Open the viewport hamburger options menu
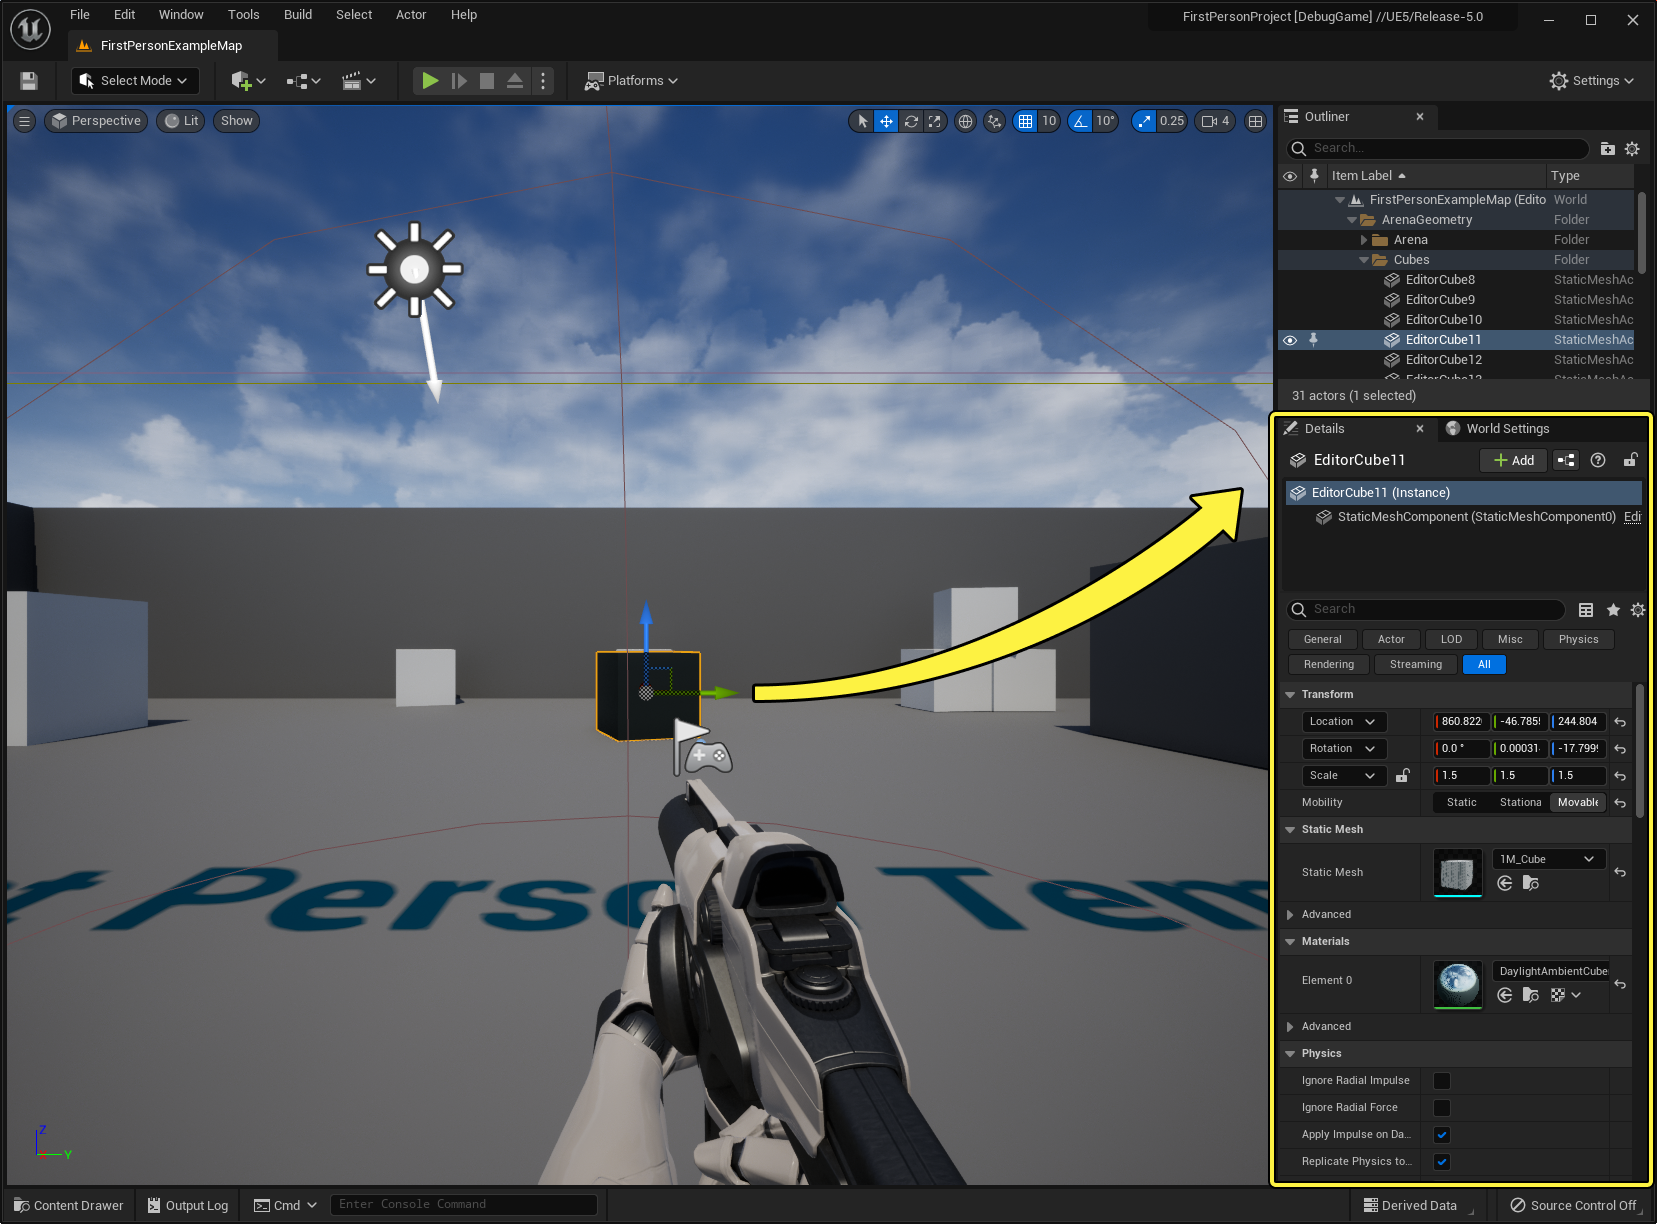This screenshot has height=1224, width=1657. coord(25,121)
